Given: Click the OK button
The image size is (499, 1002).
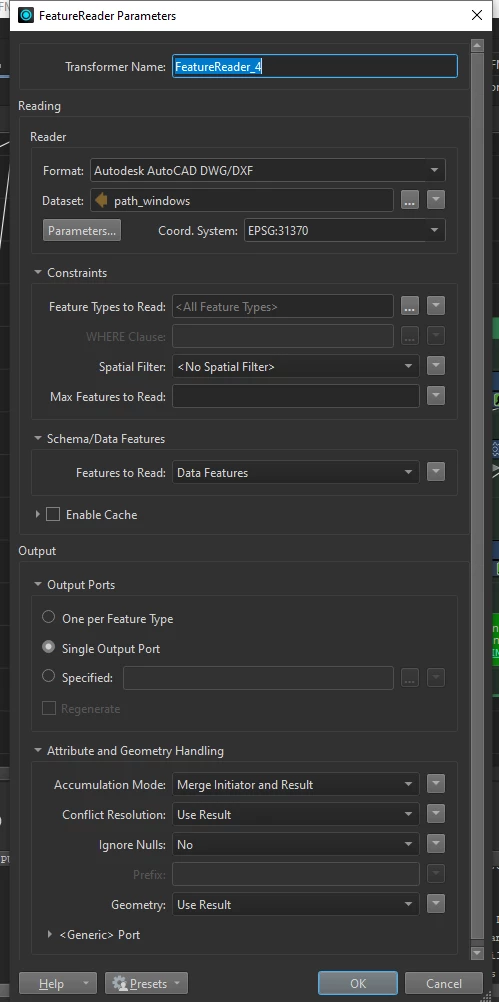Looking at the screenshot, I should pos(358,983).
